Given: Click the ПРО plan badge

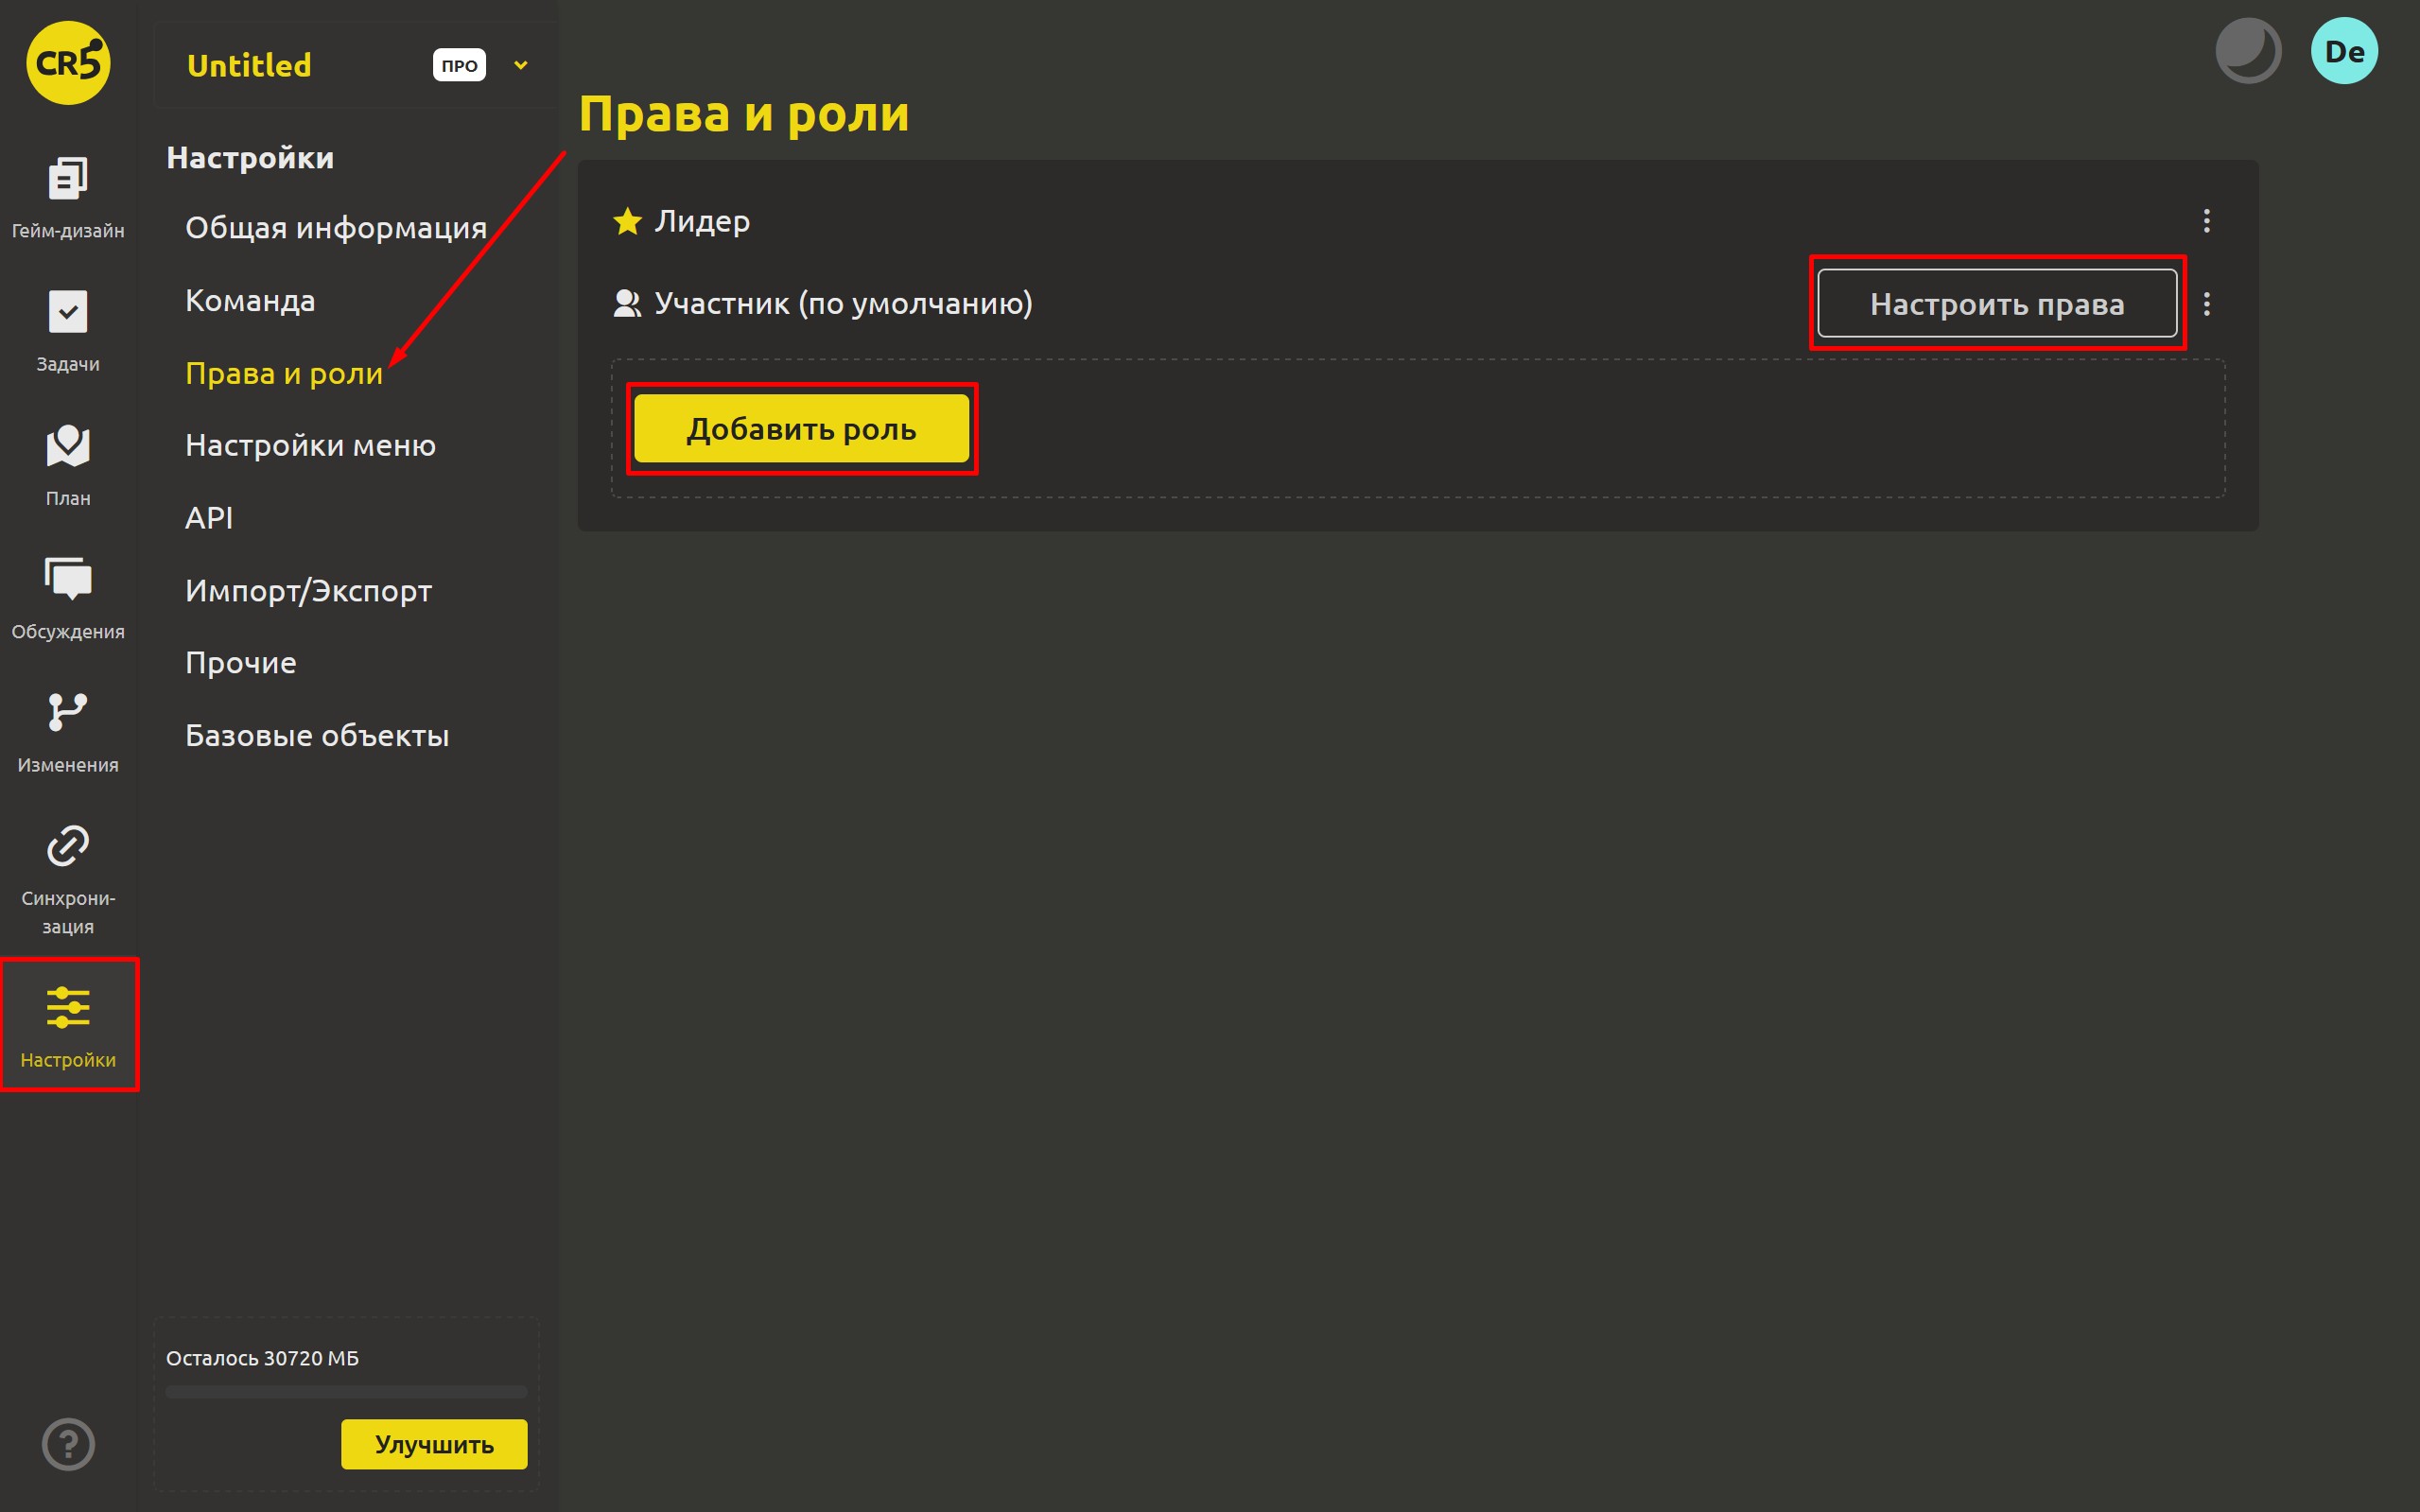Looking at the screenshot, I should [x=459, y=65].
